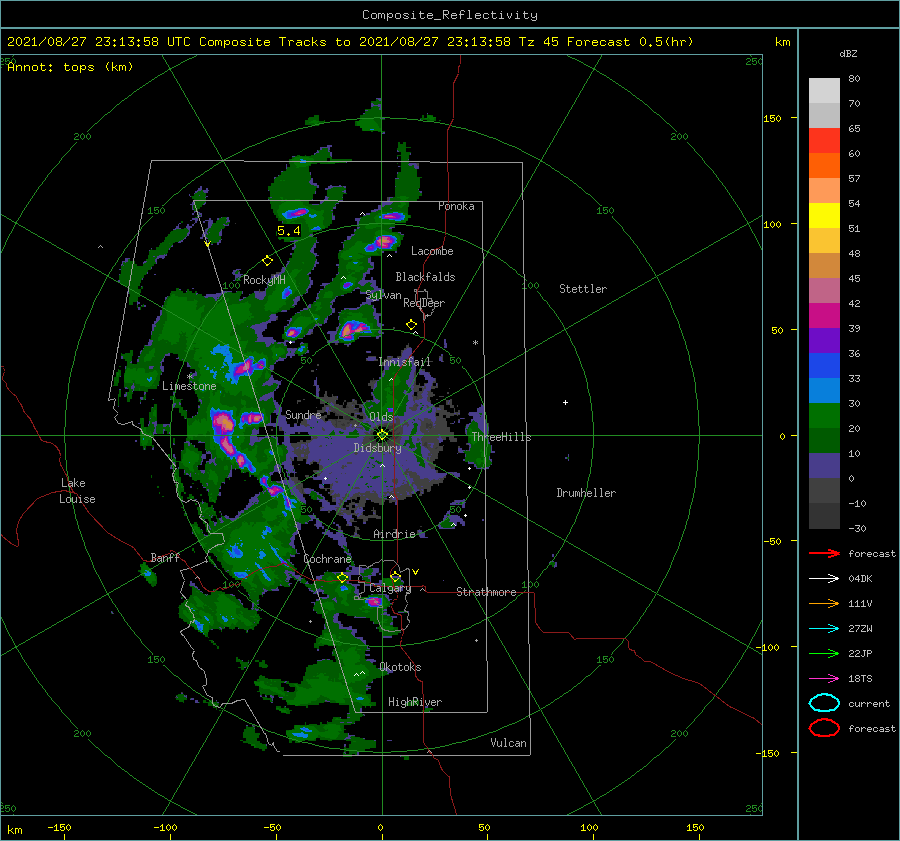The height and width of the screenshot is (841, 900).
Task: Click the purple 36-39 dBZ color swatch
Action: 824,340
